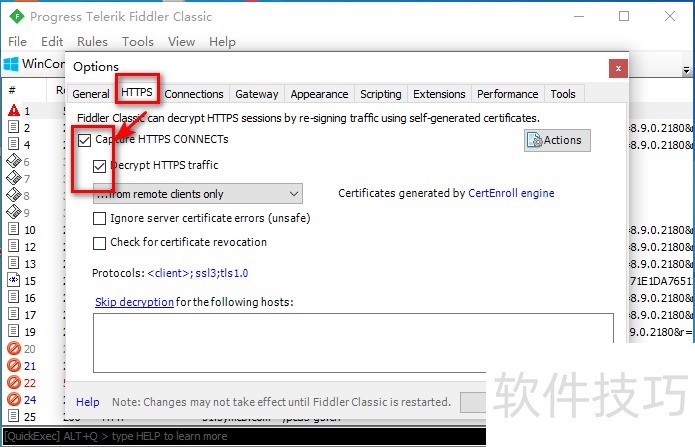The height and width of the screenshot is (447, 695).
Task: Select session 4 document icon
Action: [x=14, y=144]
